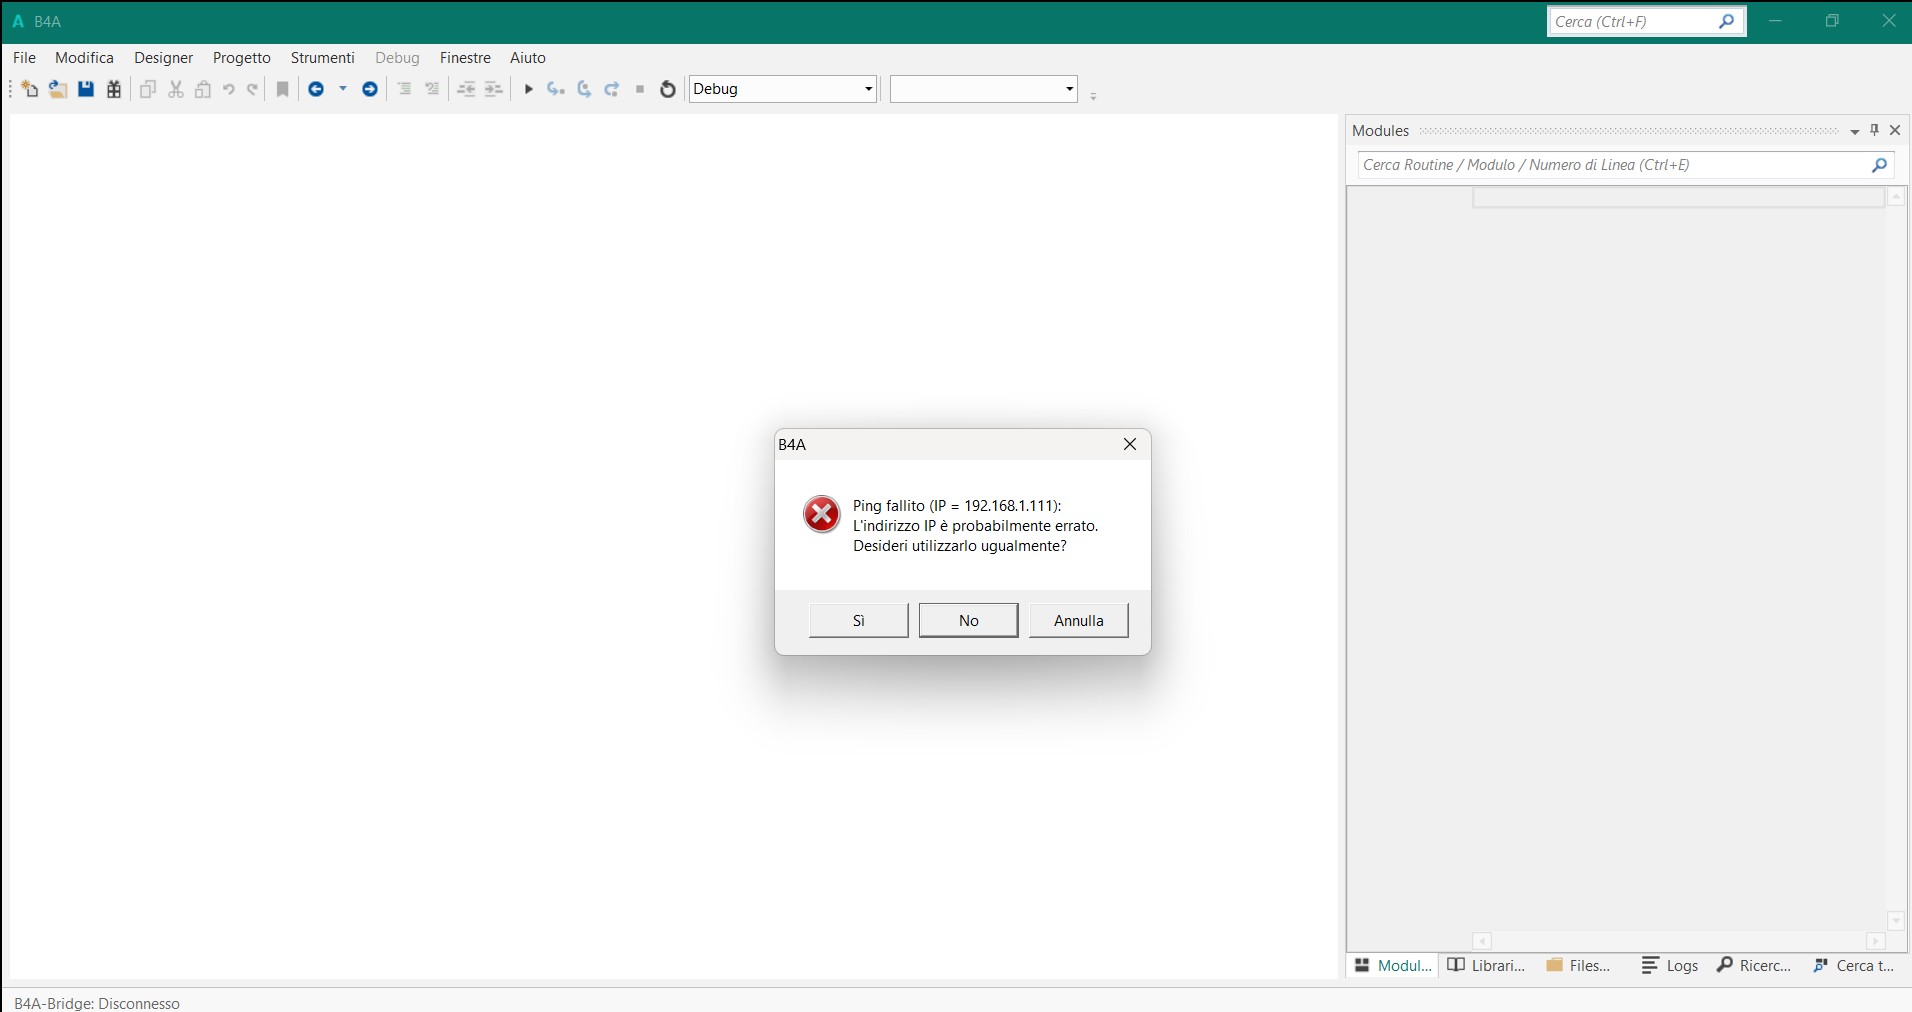Click the copy toolbar icon
This screenshot has height=1012, width=1912.
tap(148, 89)
